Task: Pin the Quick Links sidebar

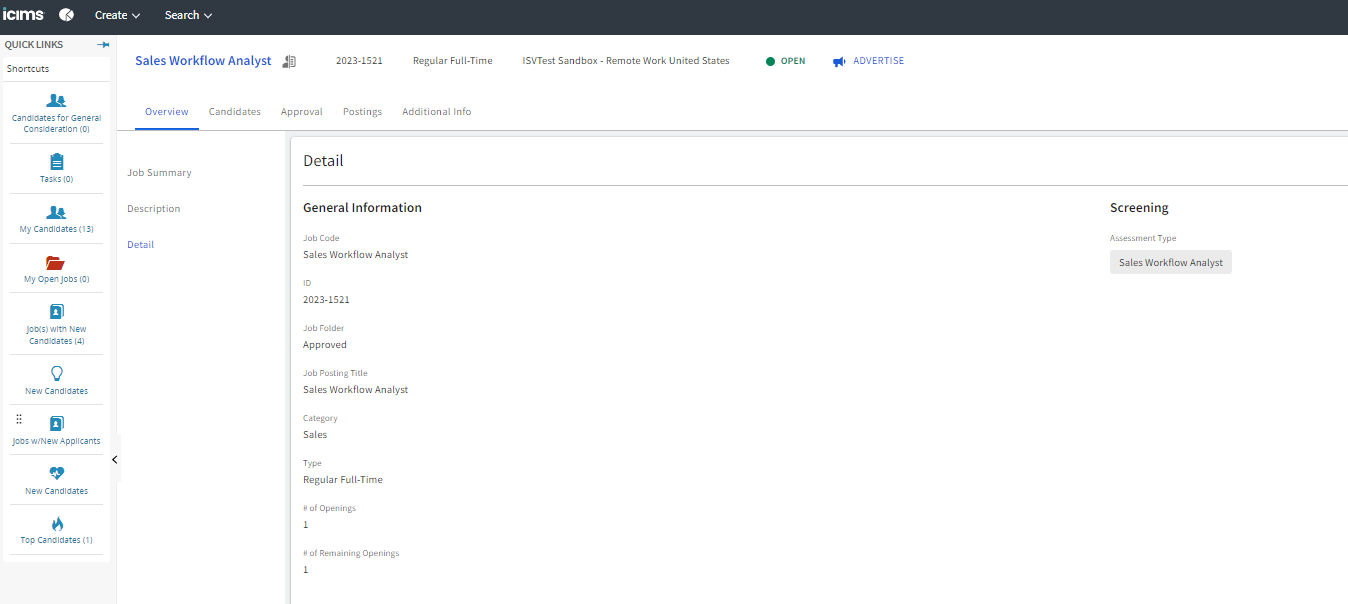Action: (x=103, y=45)
